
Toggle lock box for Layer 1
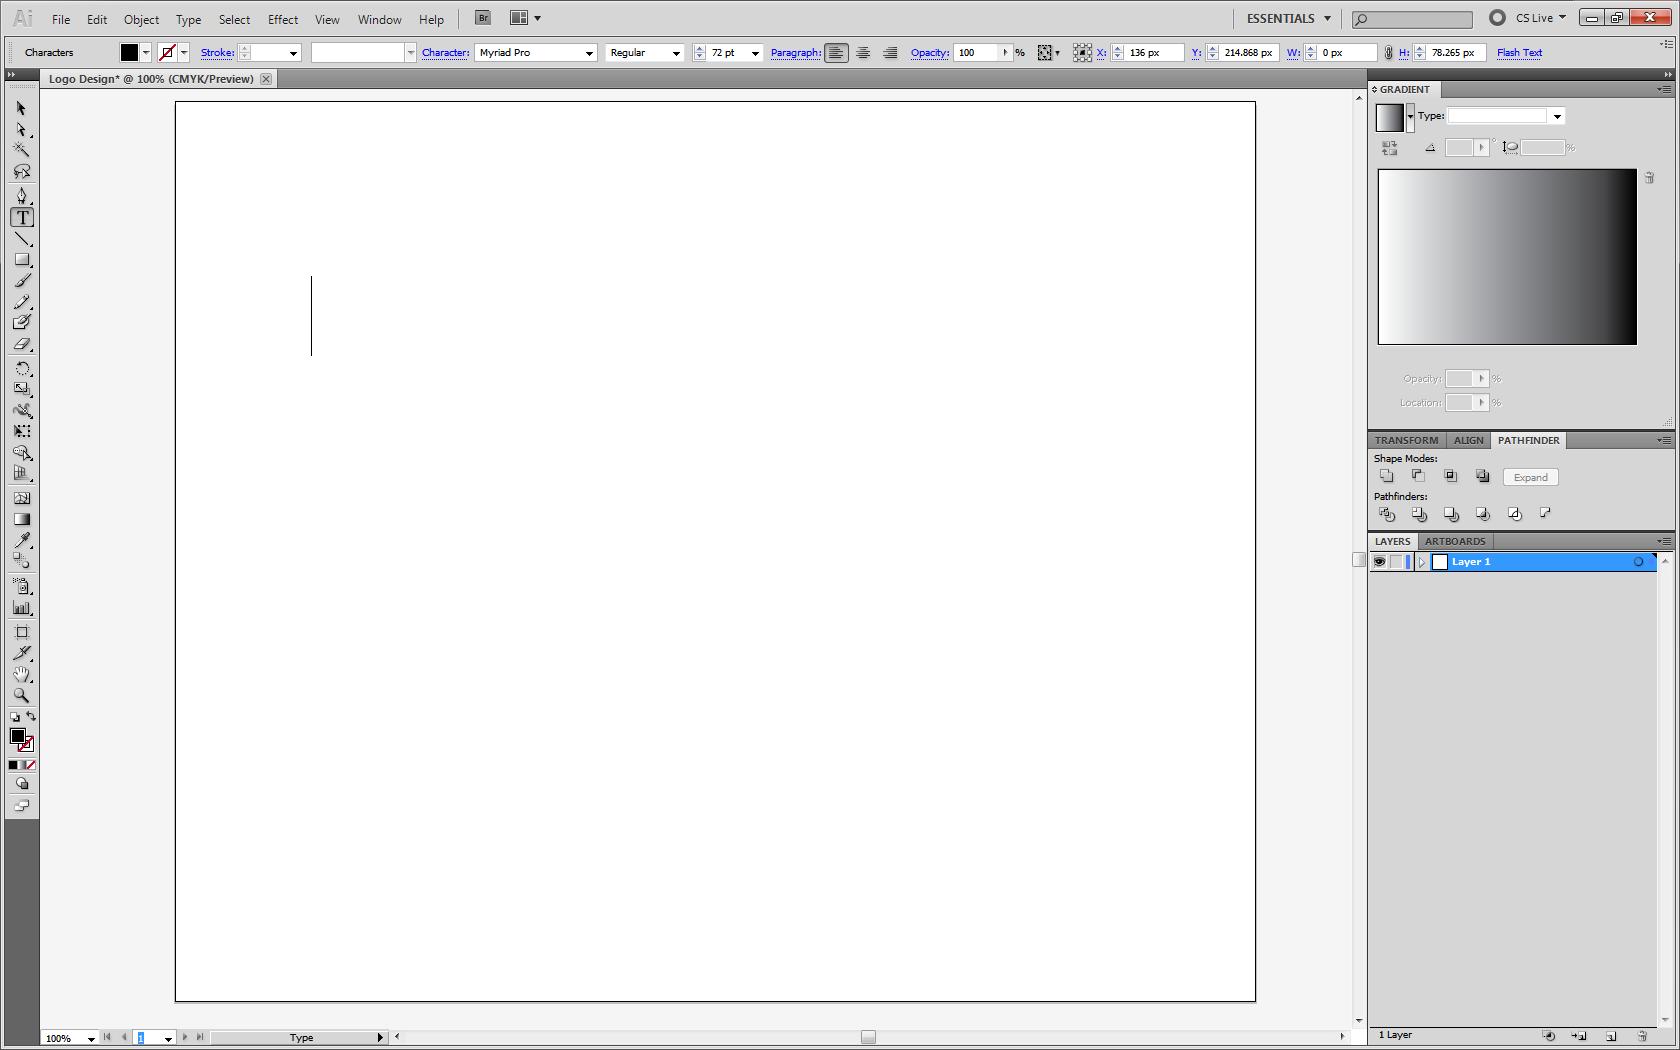[x=1396, y=562]
